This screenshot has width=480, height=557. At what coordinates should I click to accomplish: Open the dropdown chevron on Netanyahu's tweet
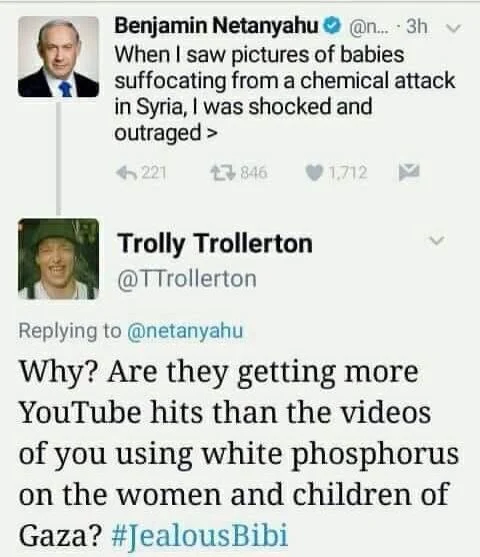pyautogui.click(x=453, y=28)
